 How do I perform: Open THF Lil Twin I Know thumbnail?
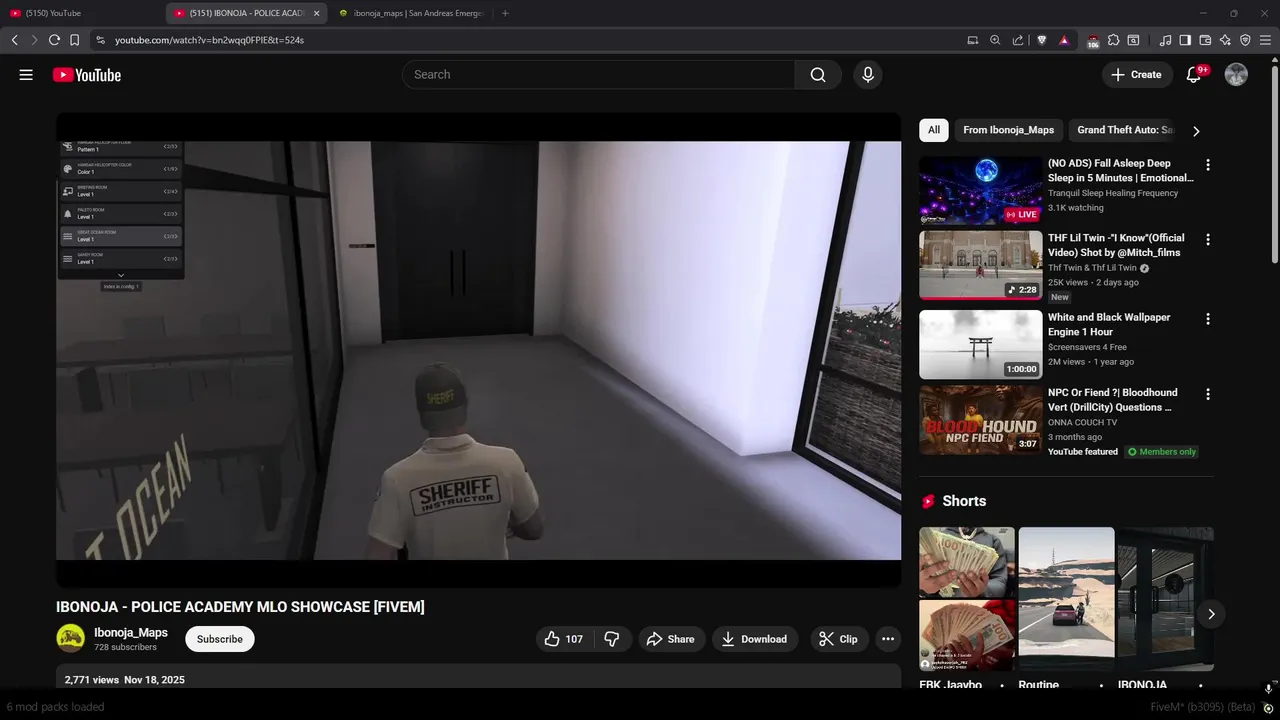[x=980, y=265]
